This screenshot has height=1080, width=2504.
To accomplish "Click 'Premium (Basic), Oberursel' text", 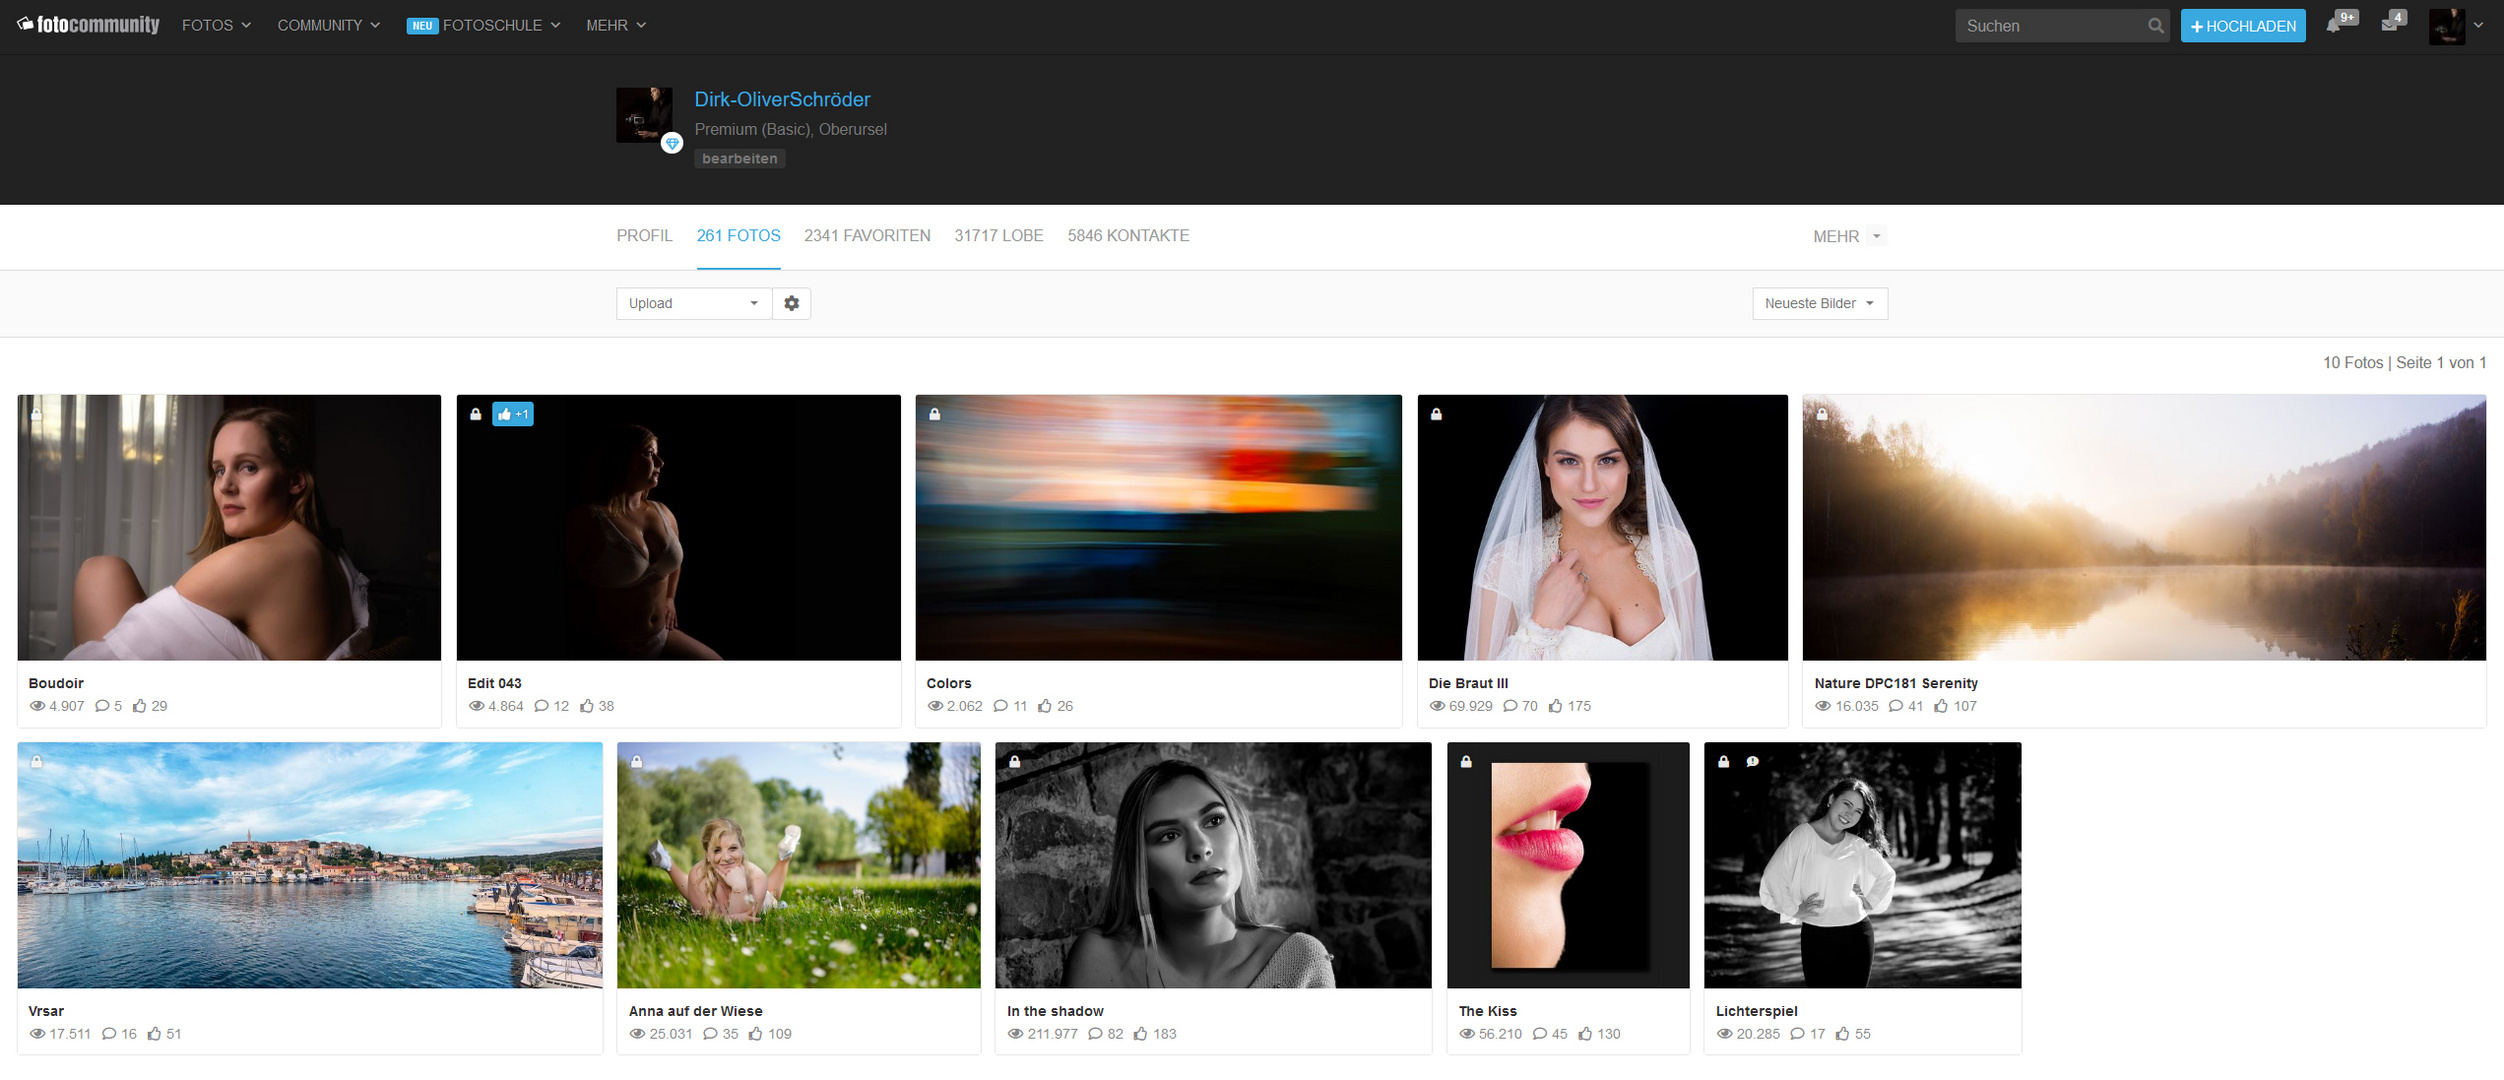I will (x=790, y=129).
